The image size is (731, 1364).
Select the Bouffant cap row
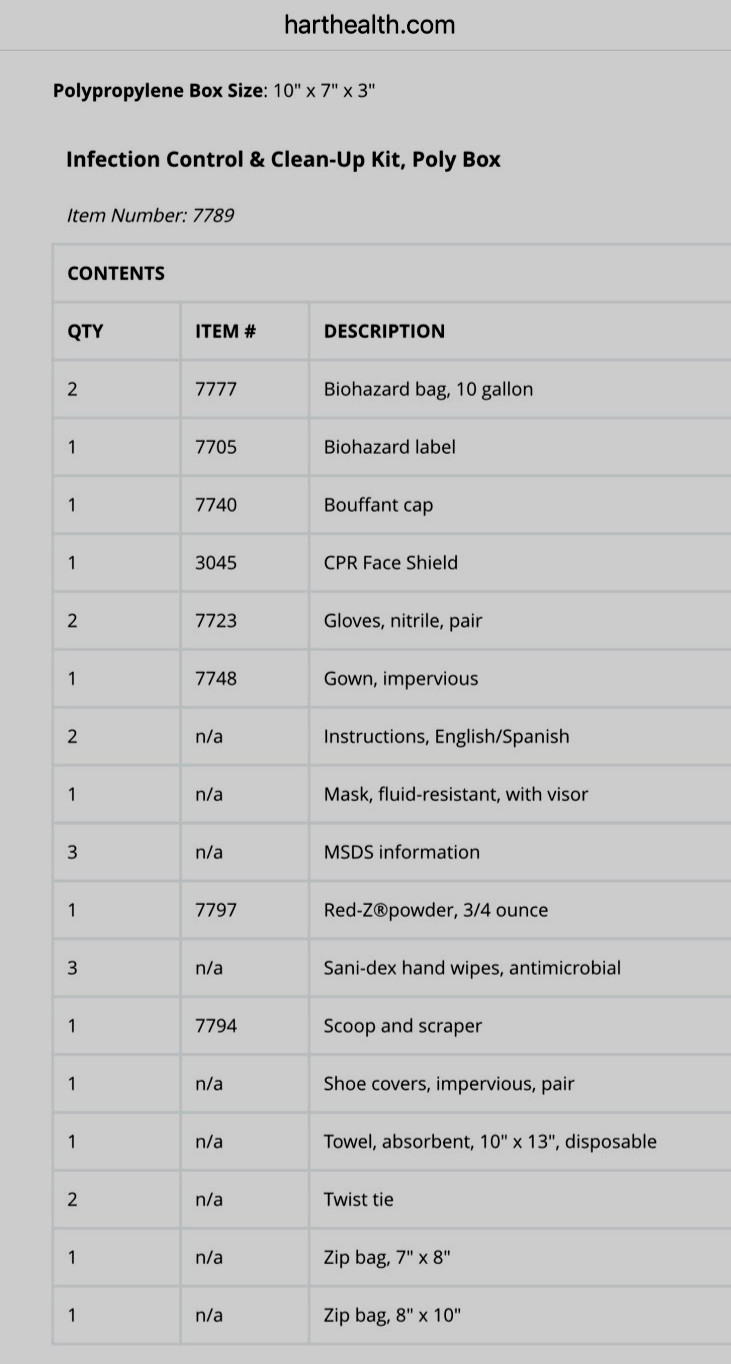392,505
